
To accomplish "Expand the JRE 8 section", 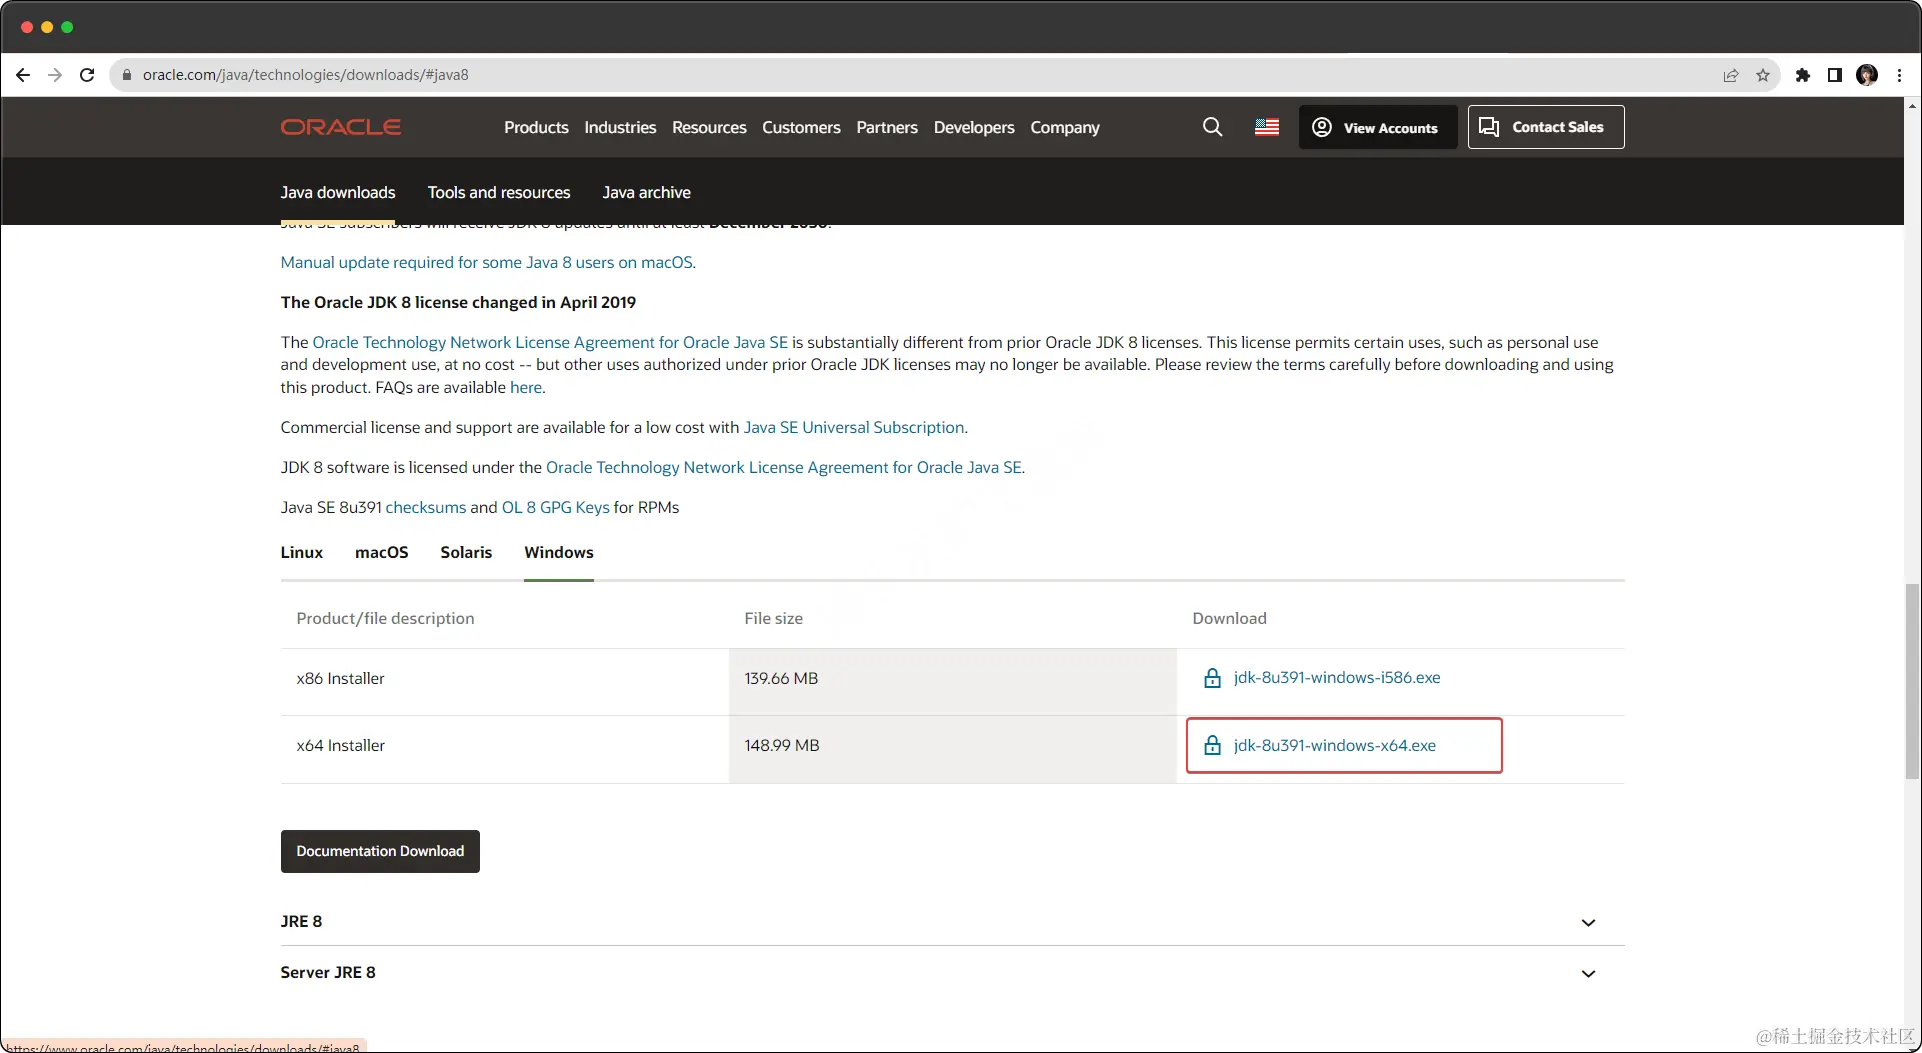I will pyautogui.click(x=952, y=921).
